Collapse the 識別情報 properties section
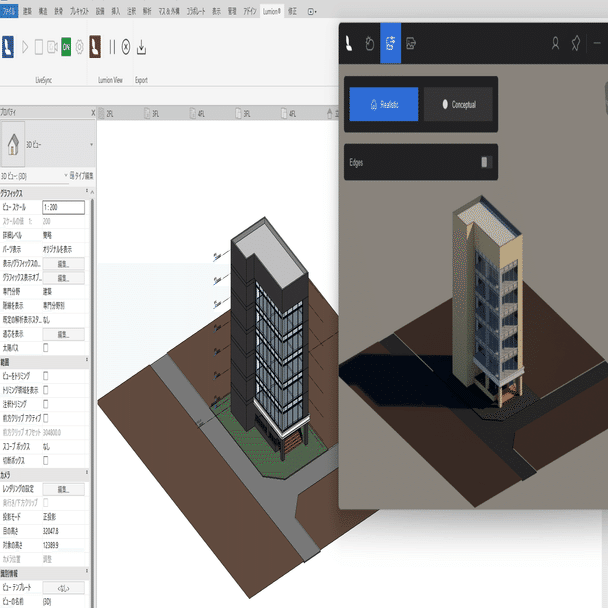The image size is (608, 608). pyautogui.click(x=87, y=572)
